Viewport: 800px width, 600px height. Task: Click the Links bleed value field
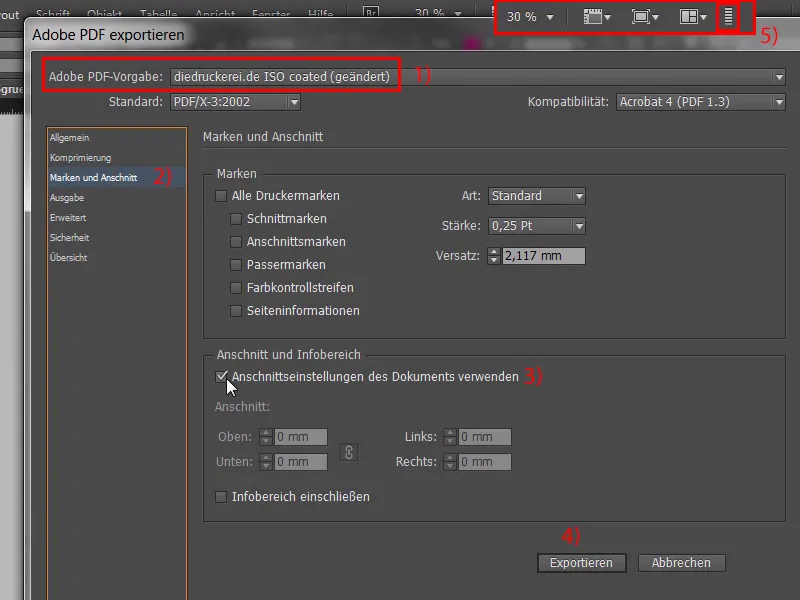pyautogui.click(x=485, y=437)
